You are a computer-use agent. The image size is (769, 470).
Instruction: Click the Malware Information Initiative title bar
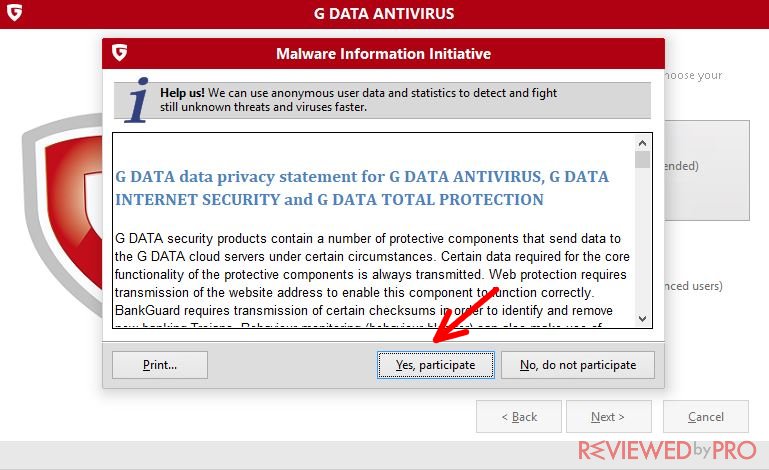(384, 53)
